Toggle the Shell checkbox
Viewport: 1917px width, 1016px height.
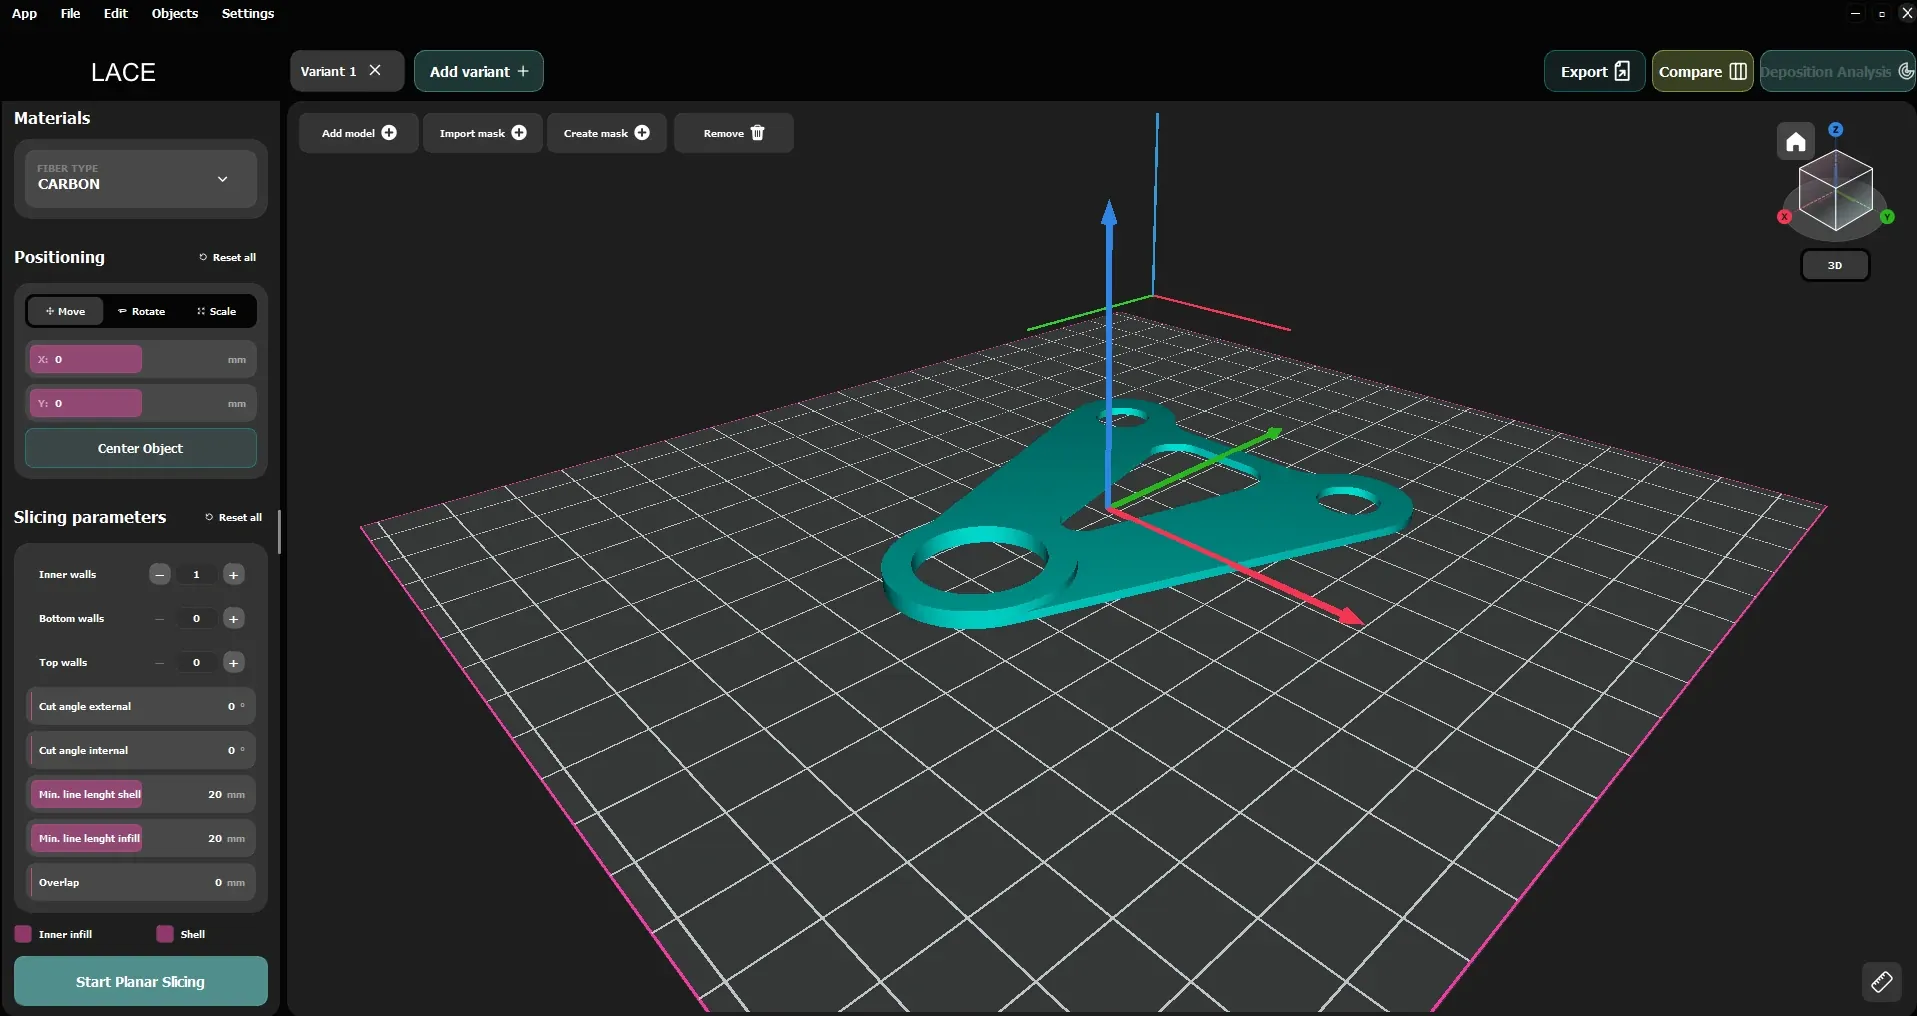pos(165,934)
